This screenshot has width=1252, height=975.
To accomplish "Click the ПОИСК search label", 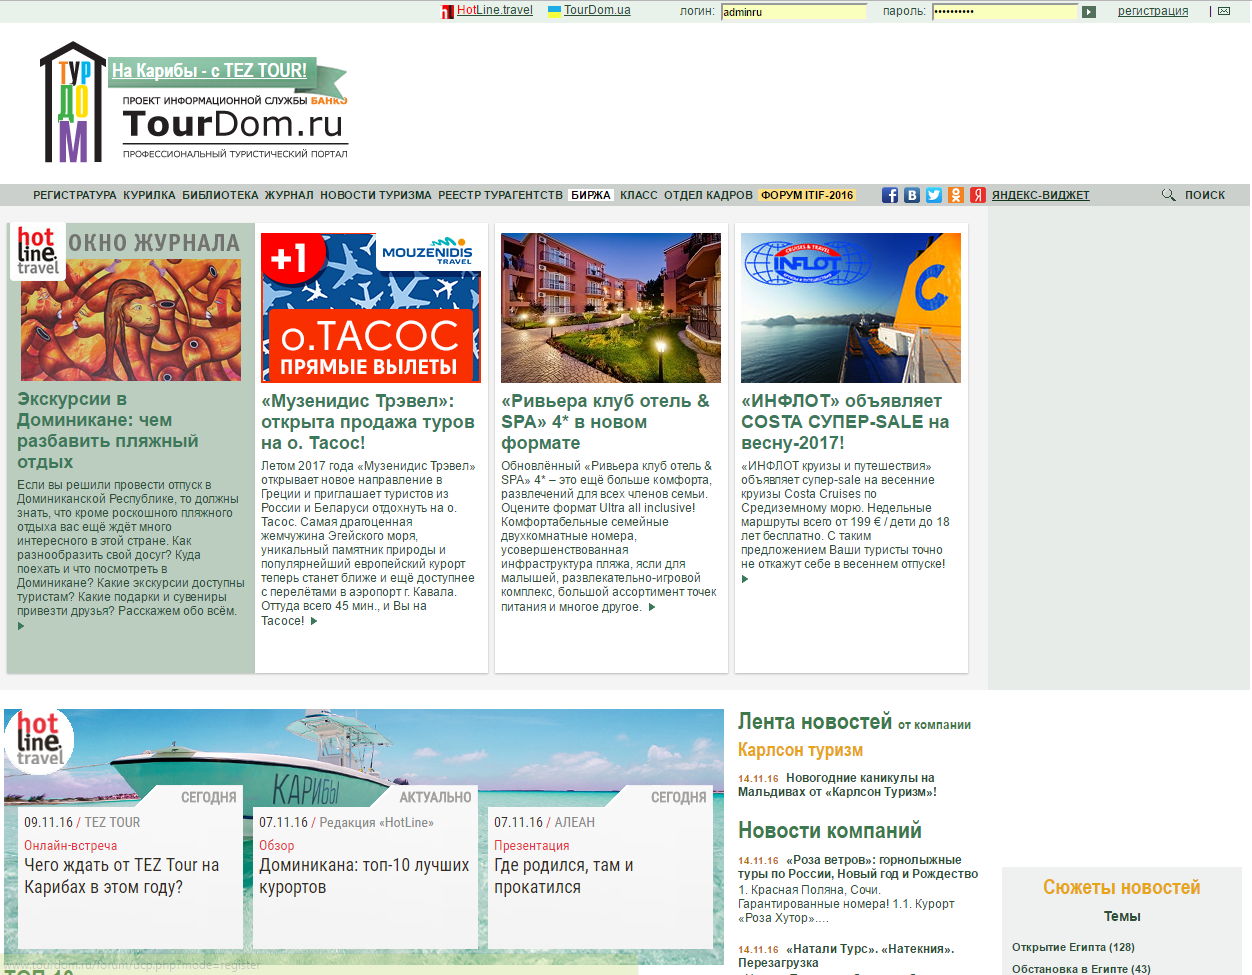I will pos(1205,195).
